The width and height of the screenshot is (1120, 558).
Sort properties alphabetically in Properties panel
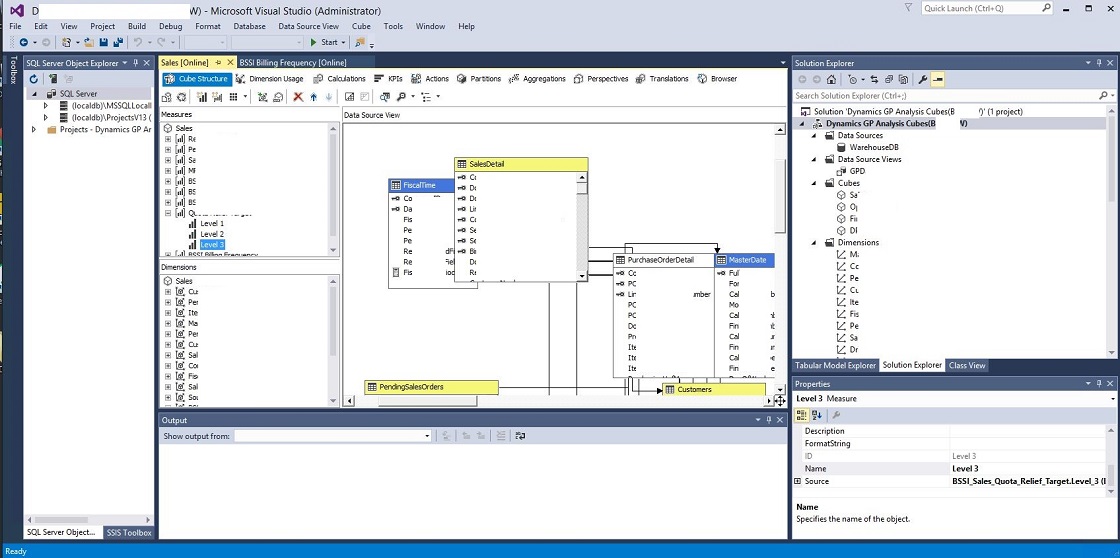coord(816,415)
